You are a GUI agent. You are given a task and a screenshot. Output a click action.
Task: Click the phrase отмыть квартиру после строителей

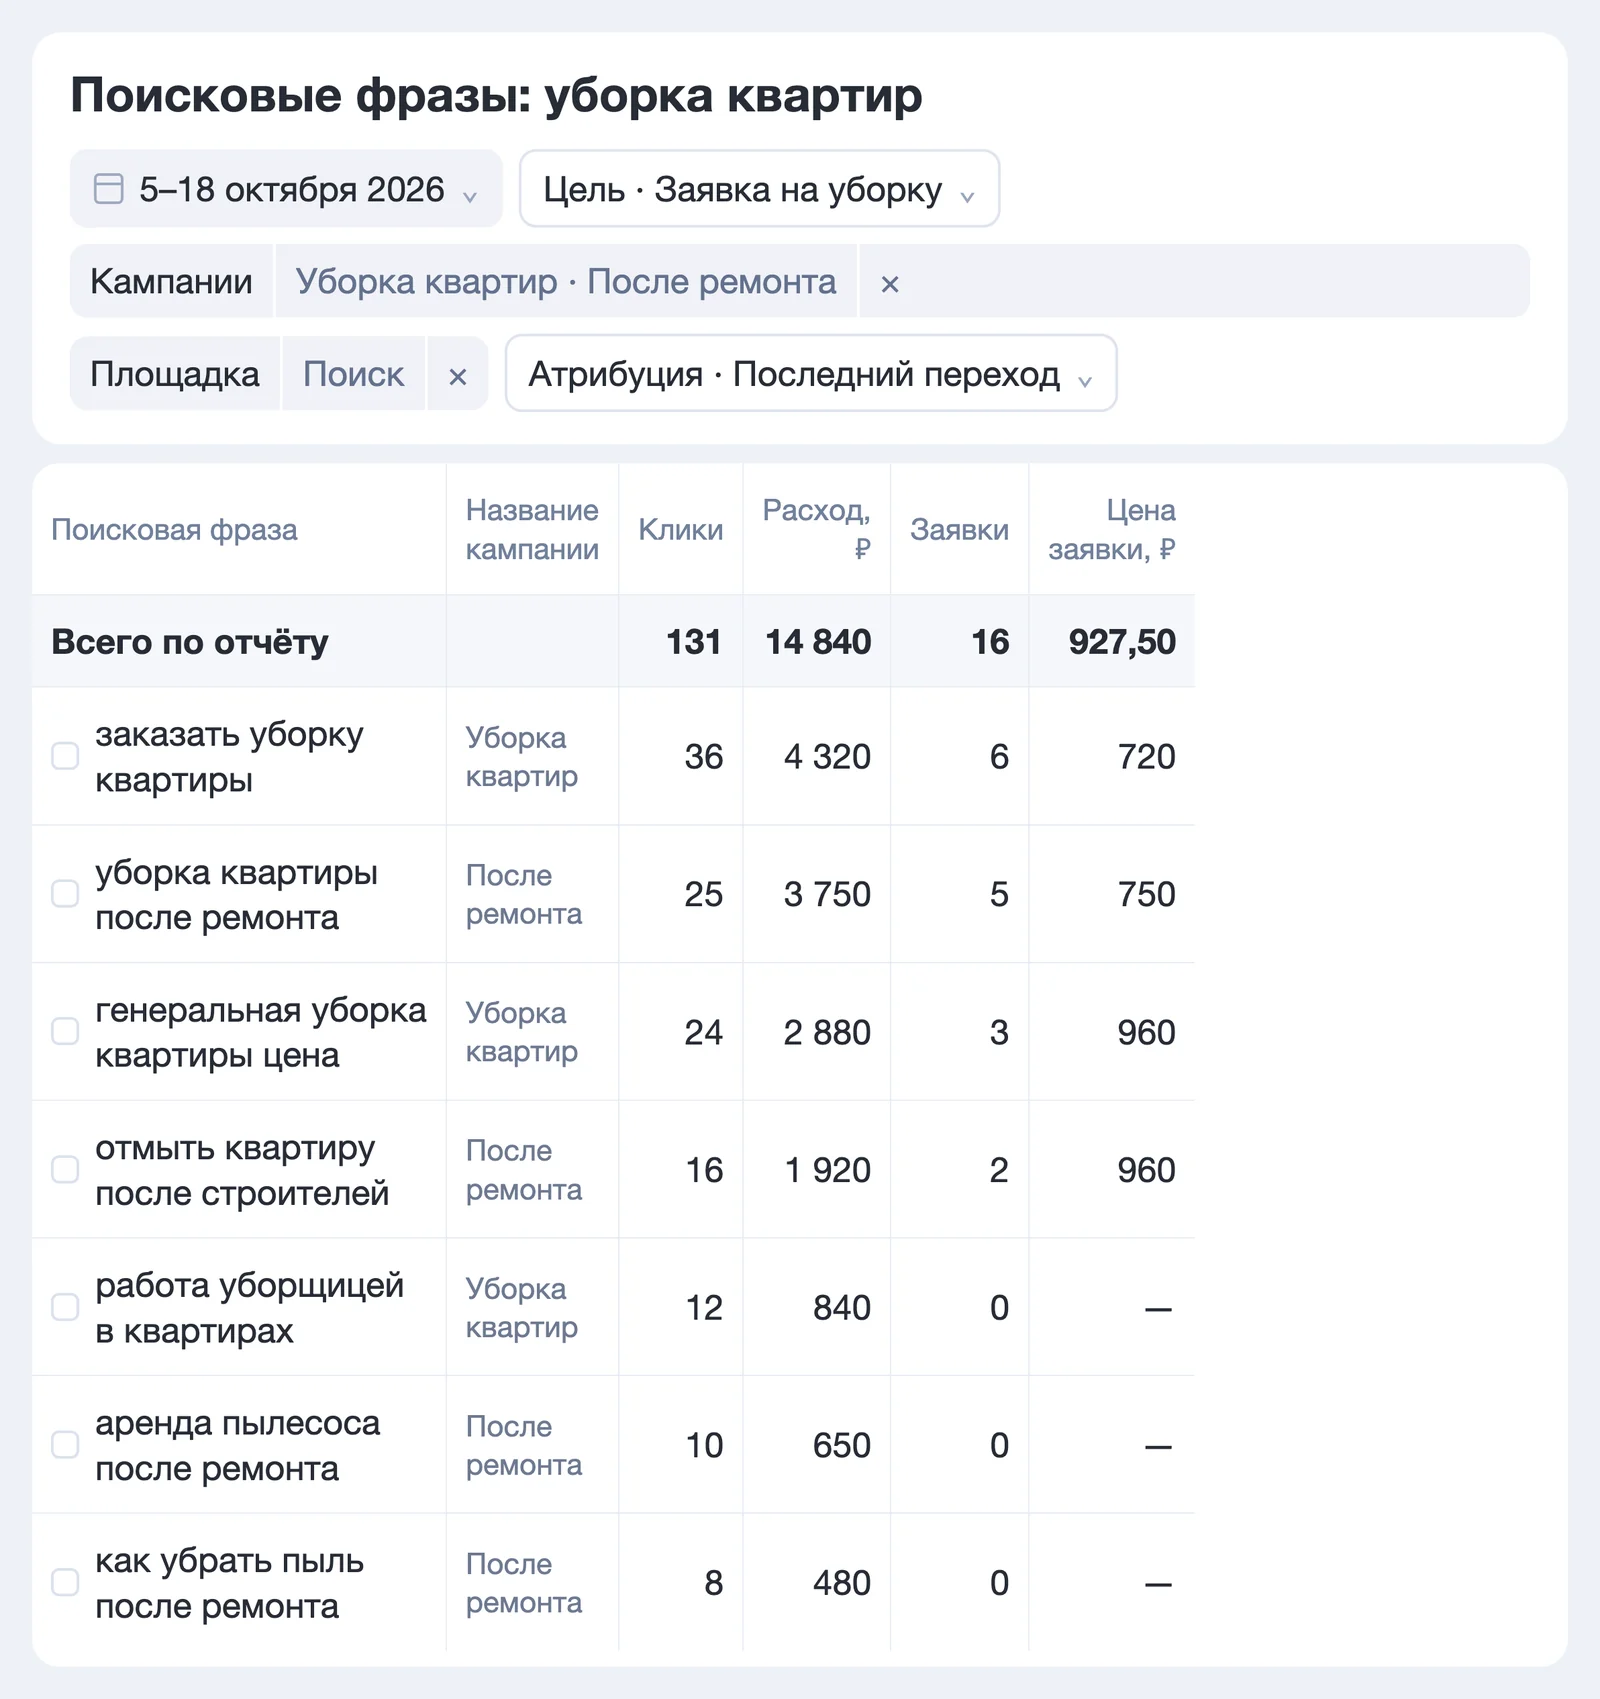242,1170
